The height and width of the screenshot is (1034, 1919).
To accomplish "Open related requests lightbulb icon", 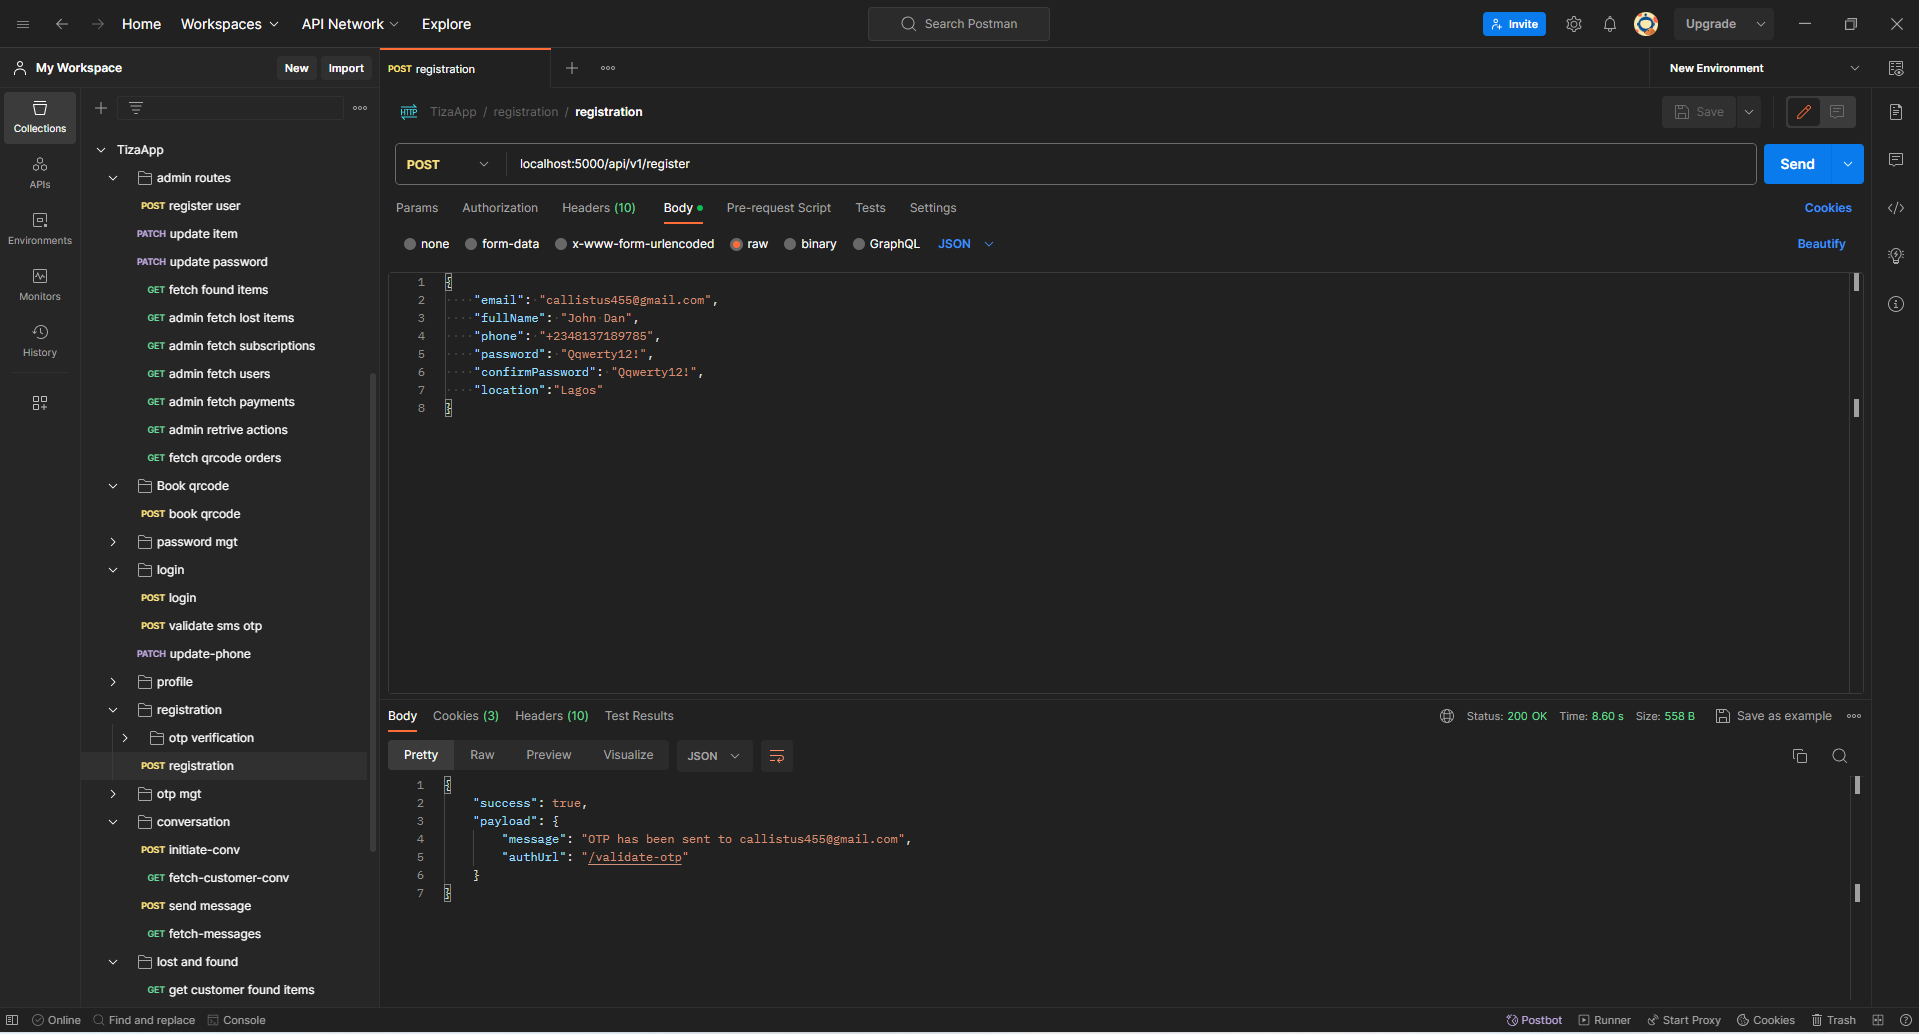I will coord(1896,256).
